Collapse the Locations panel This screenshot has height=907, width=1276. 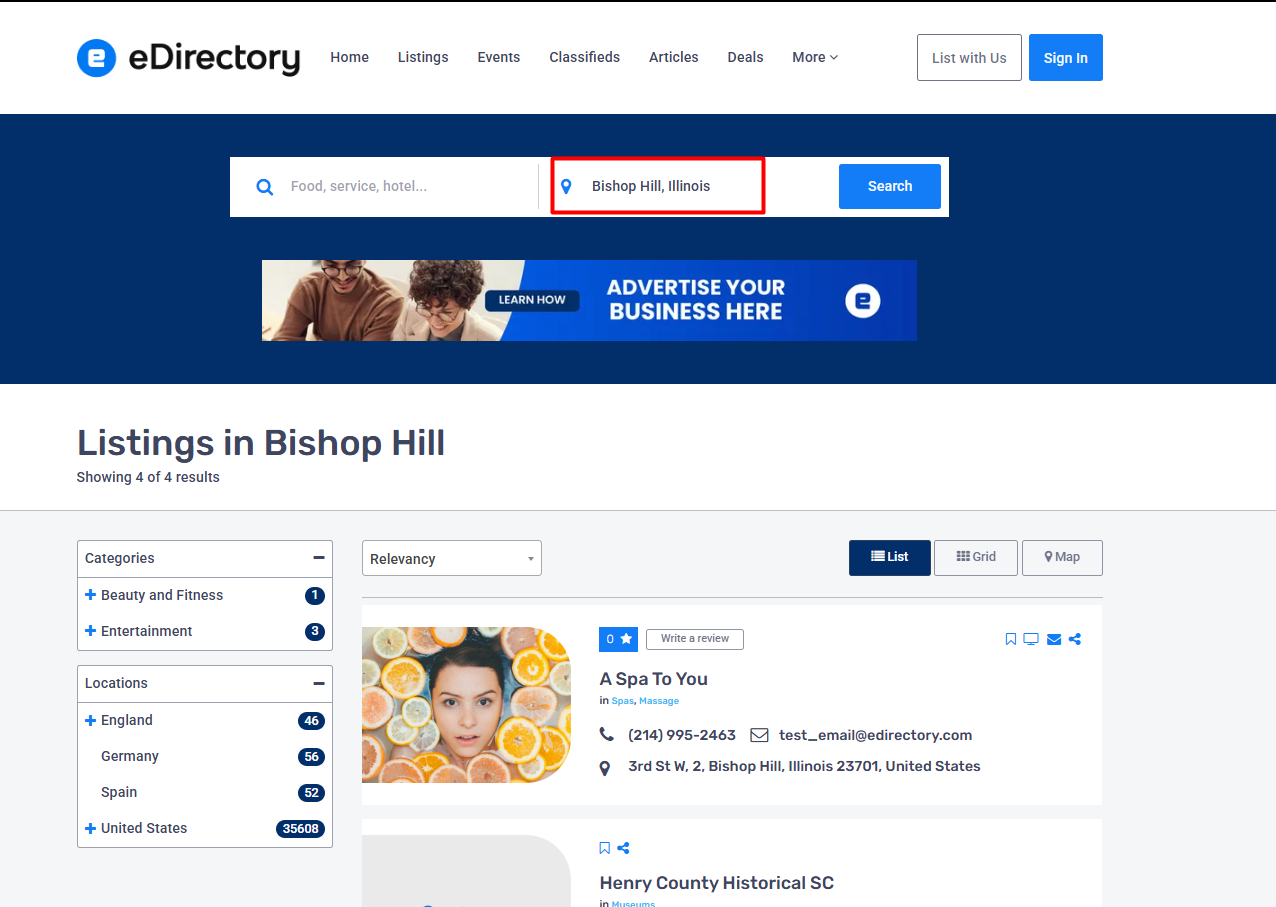318,683
